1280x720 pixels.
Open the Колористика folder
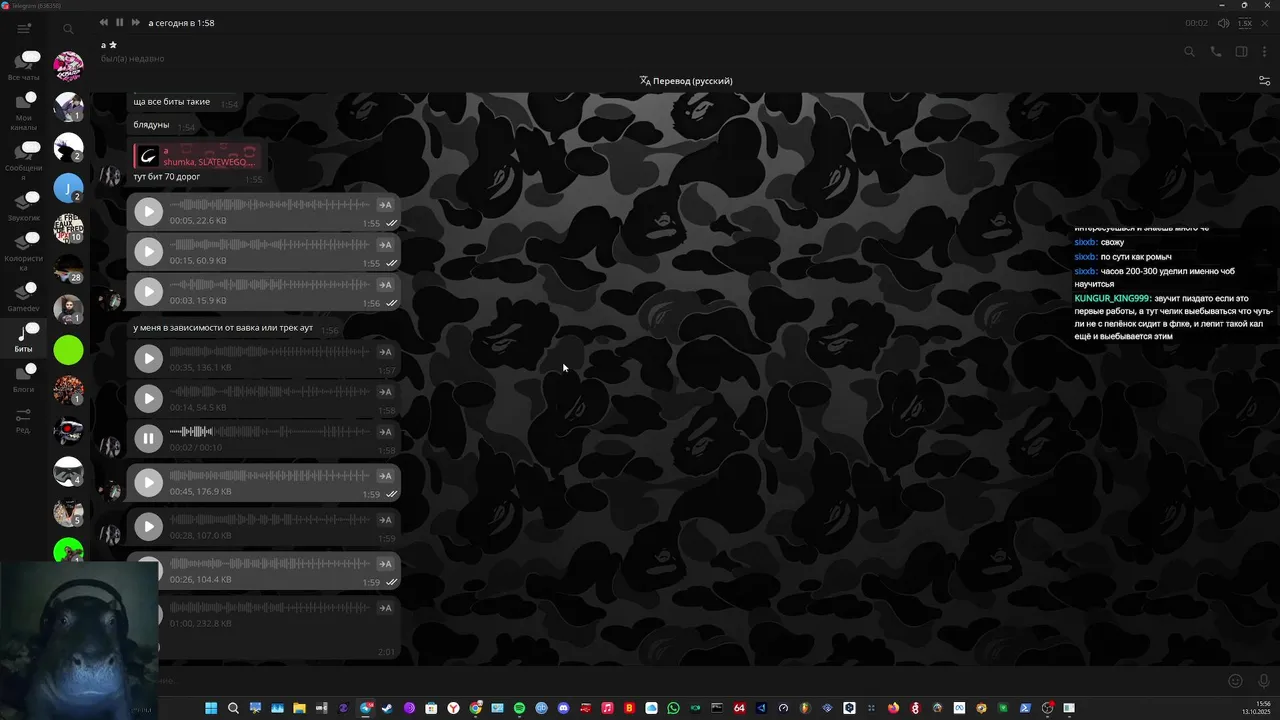click(24, 252)
